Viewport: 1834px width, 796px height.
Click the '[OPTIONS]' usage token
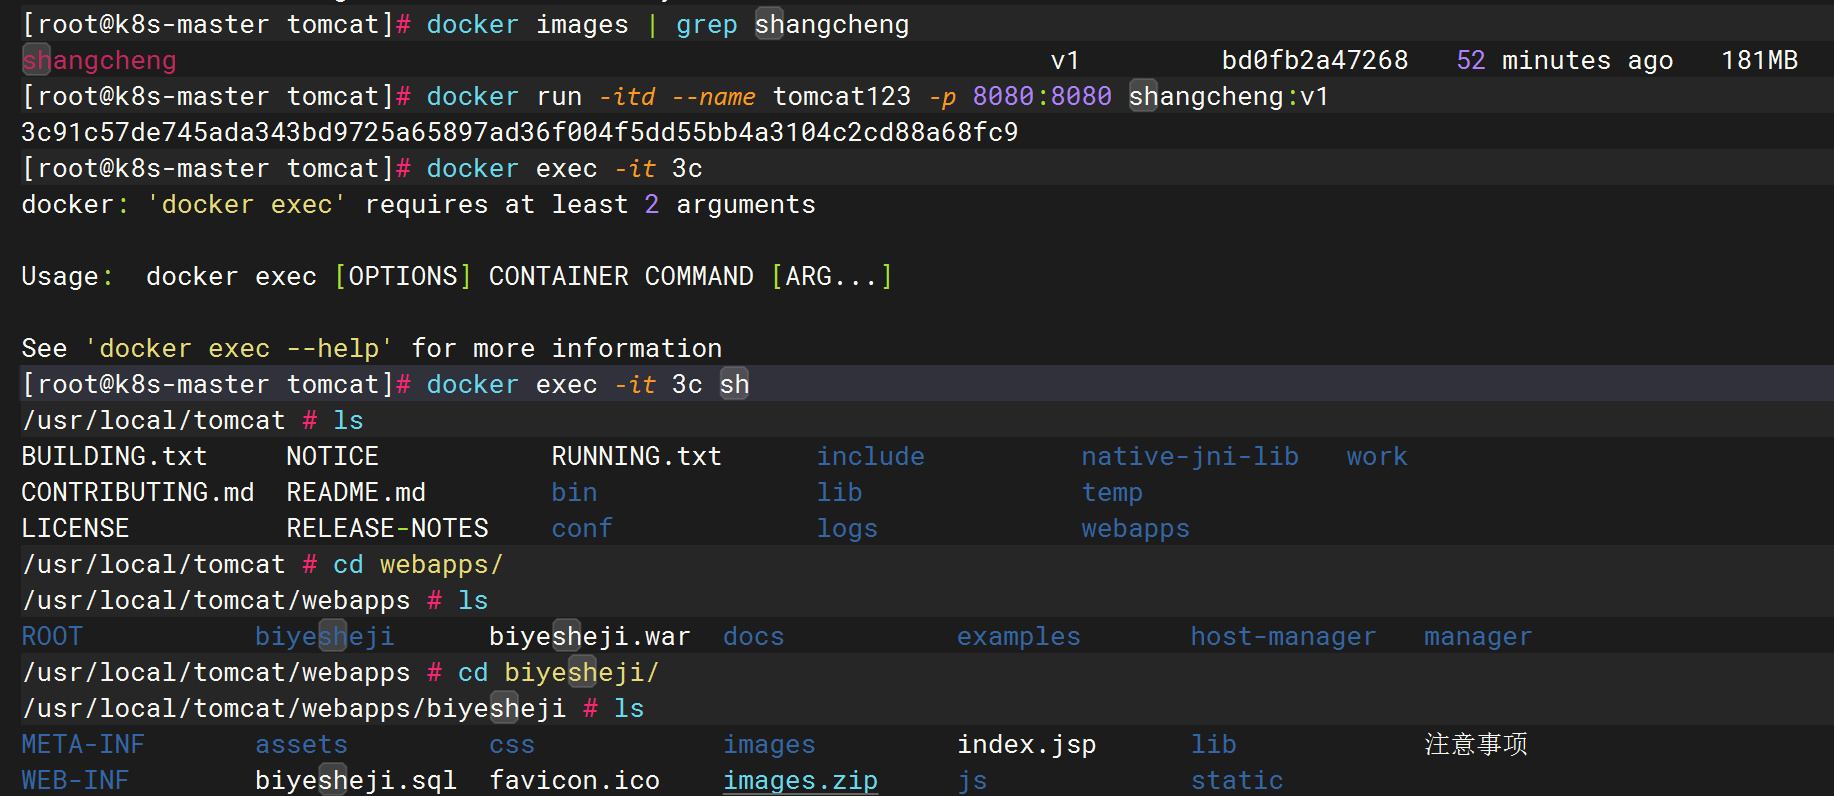pyautogui.click(x=403, y=277)
